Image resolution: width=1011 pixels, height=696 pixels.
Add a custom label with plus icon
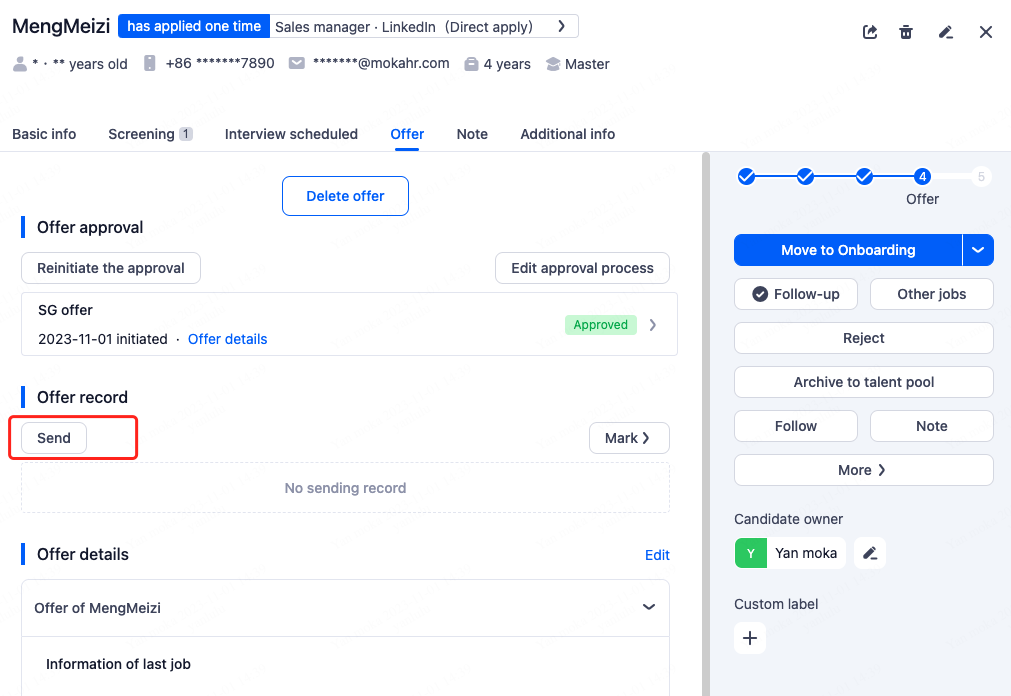(x=750, y=638)
